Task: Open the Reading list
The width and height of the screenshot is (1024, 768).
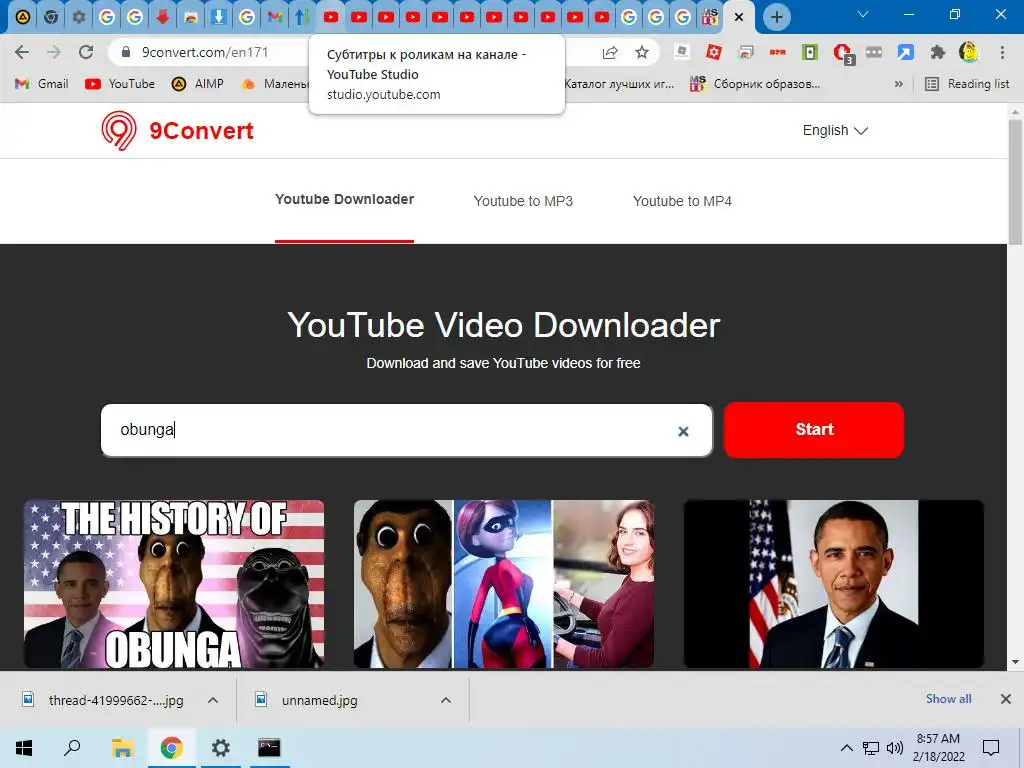Action: [x=967, y=84]
